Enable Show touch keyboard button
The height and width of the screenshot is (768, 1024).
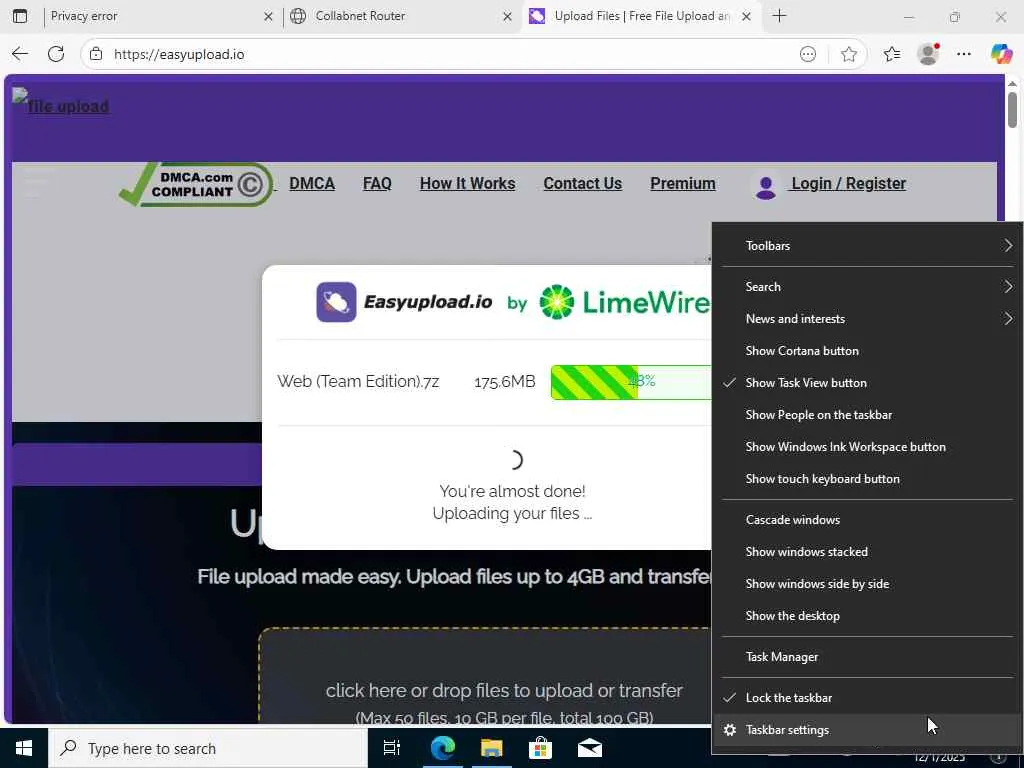pos(867,479)
